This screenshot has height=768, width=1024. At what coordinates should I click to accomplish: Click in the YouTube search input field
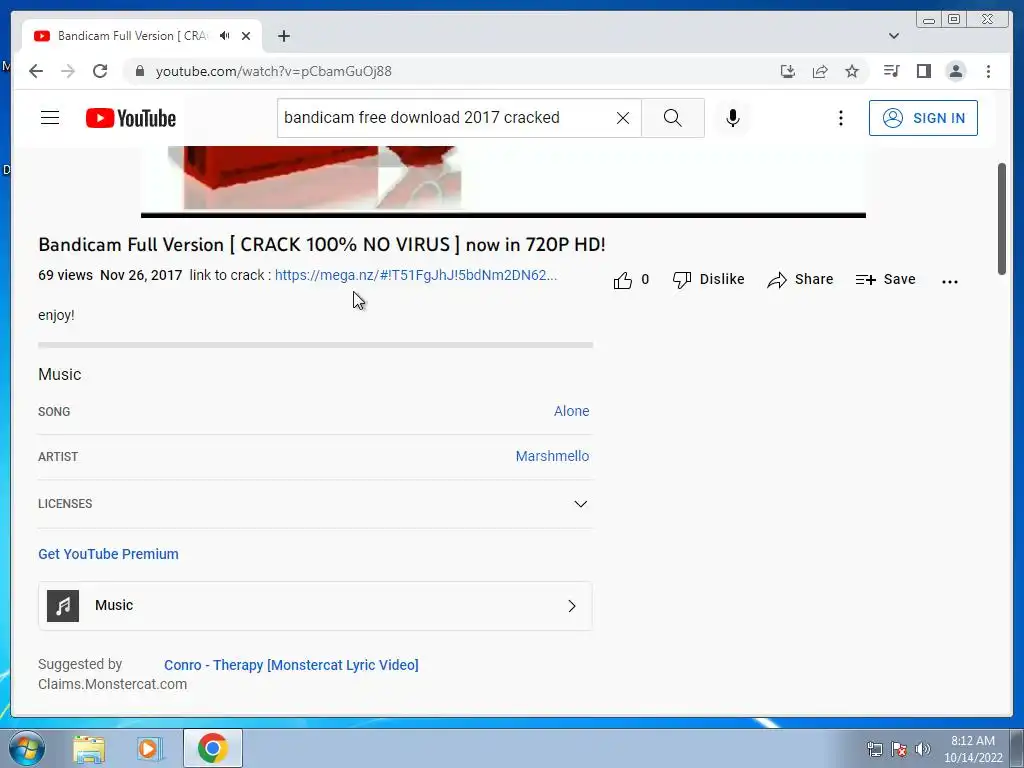447,118
